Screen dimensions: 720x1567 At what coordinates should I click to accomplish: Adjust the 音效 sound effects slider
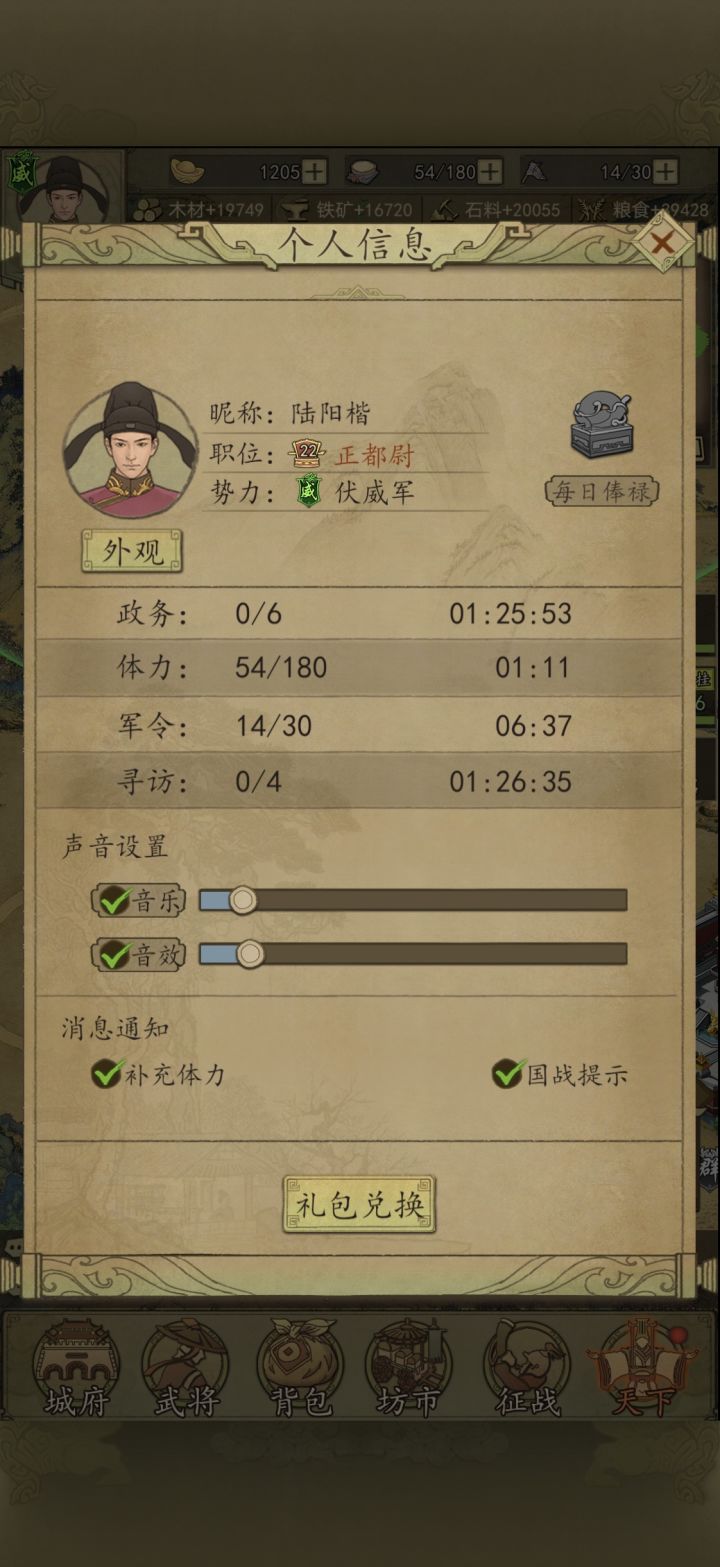pyautogui.click(x=413, y=955)
